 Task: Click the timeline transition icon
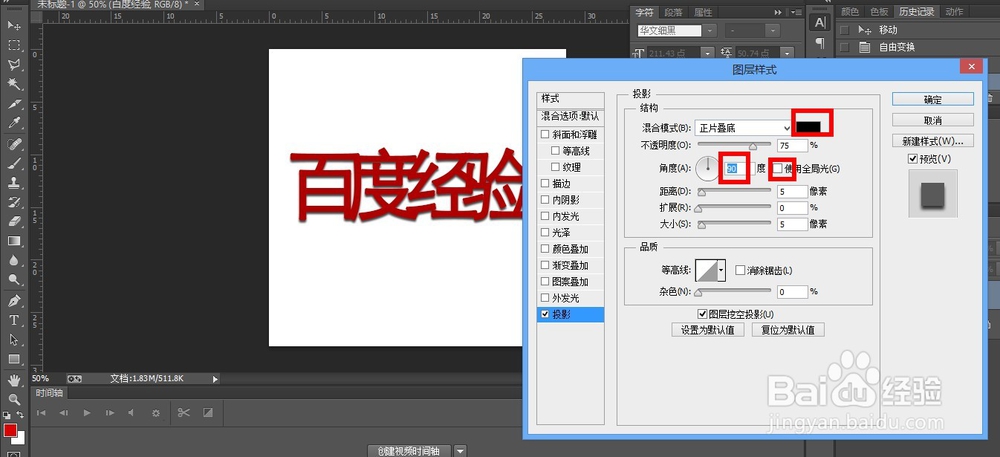click(x=207, y=412)
